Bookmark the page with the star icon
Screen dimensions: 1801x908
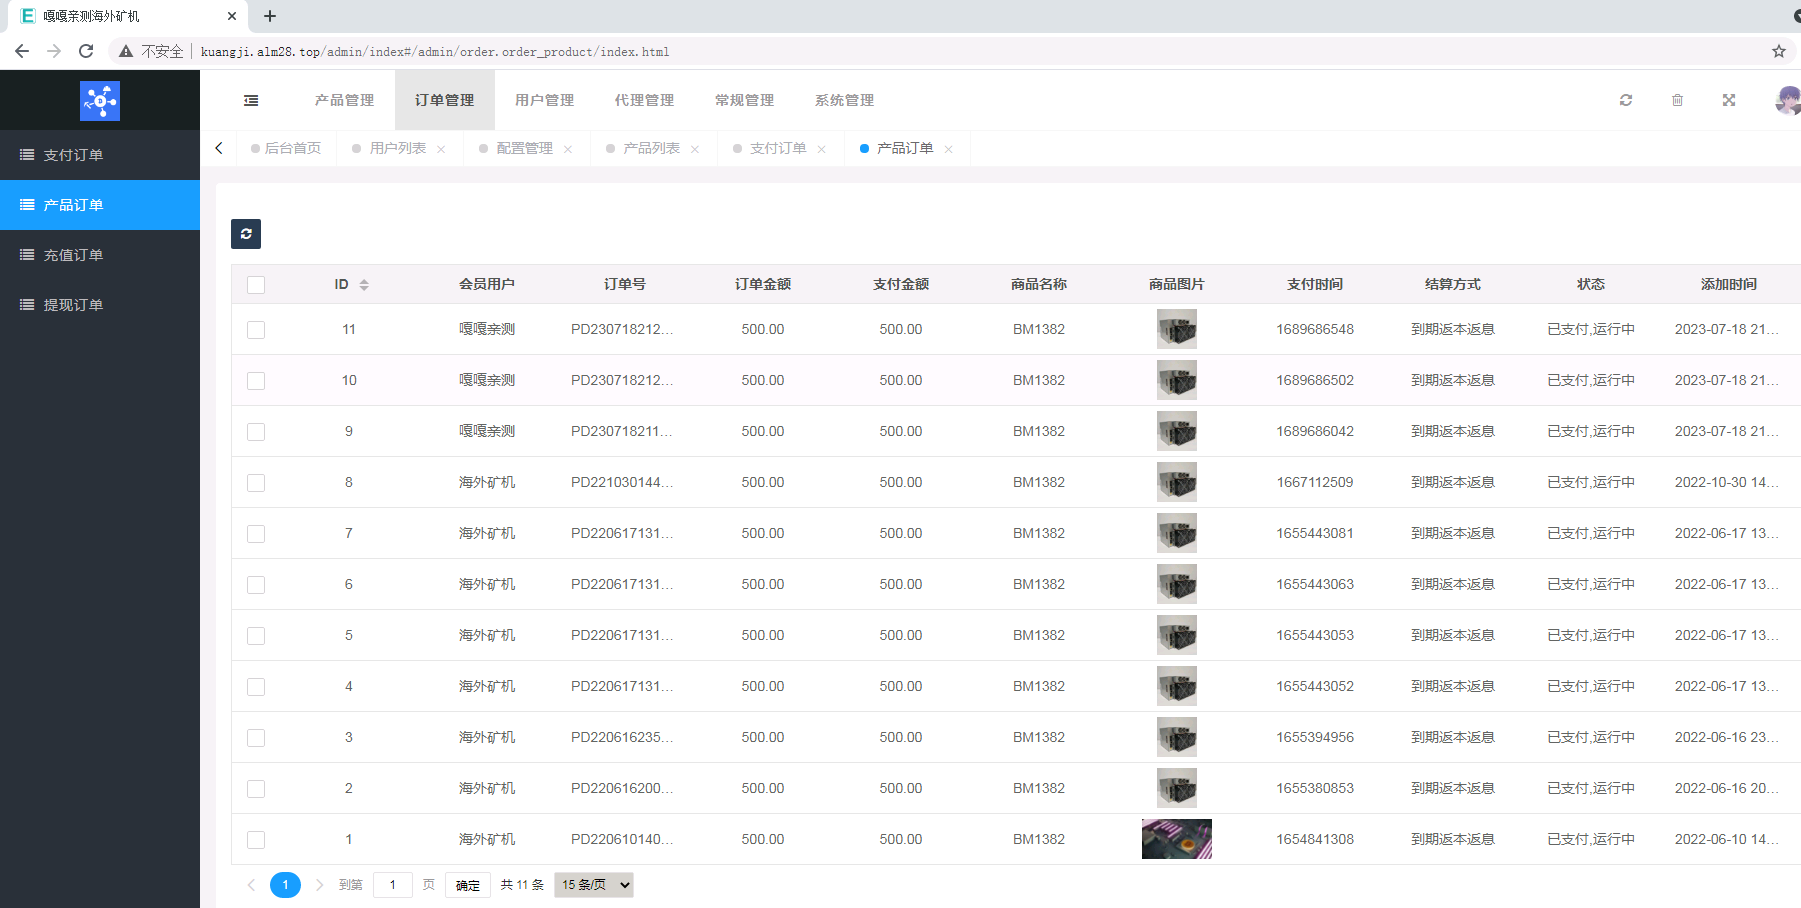1779,51
